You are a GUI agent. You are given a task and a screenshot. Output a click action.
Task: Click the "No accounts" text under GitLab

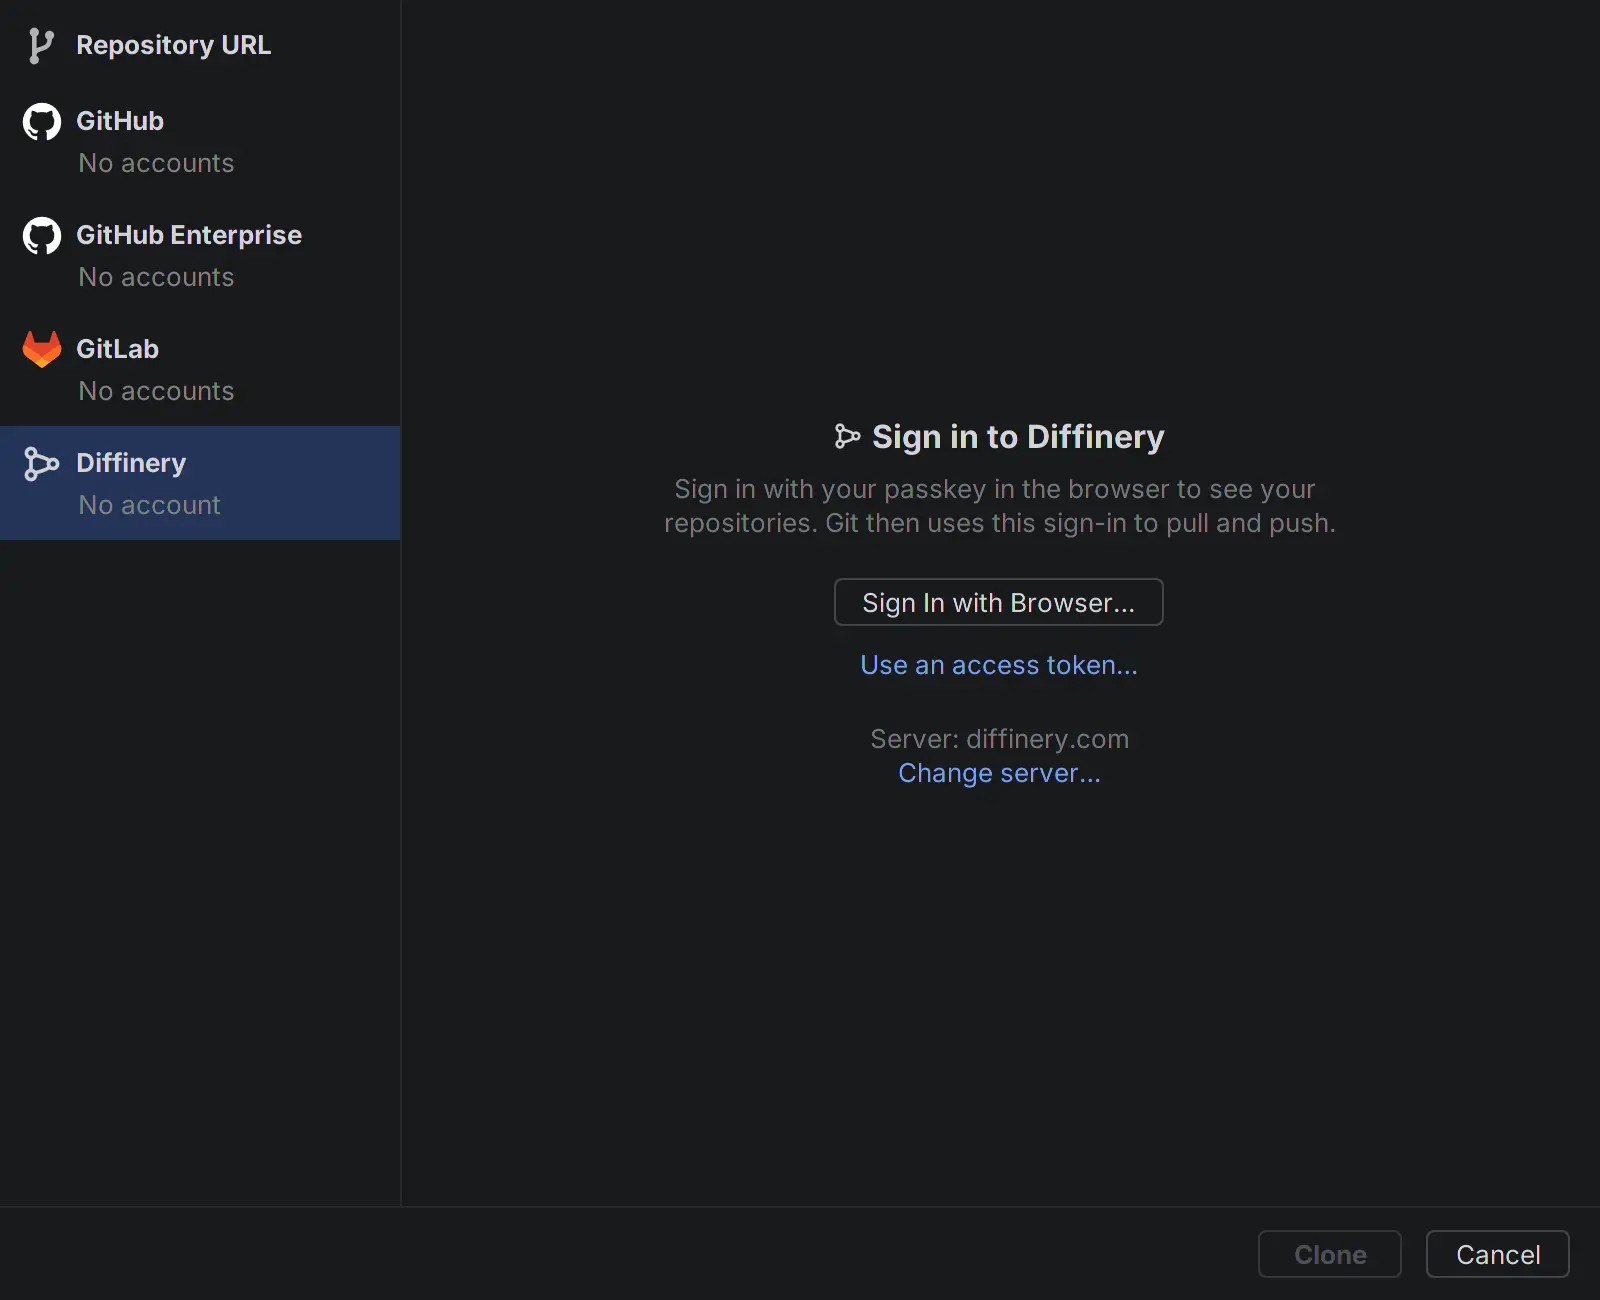click(x=156, y=391)
